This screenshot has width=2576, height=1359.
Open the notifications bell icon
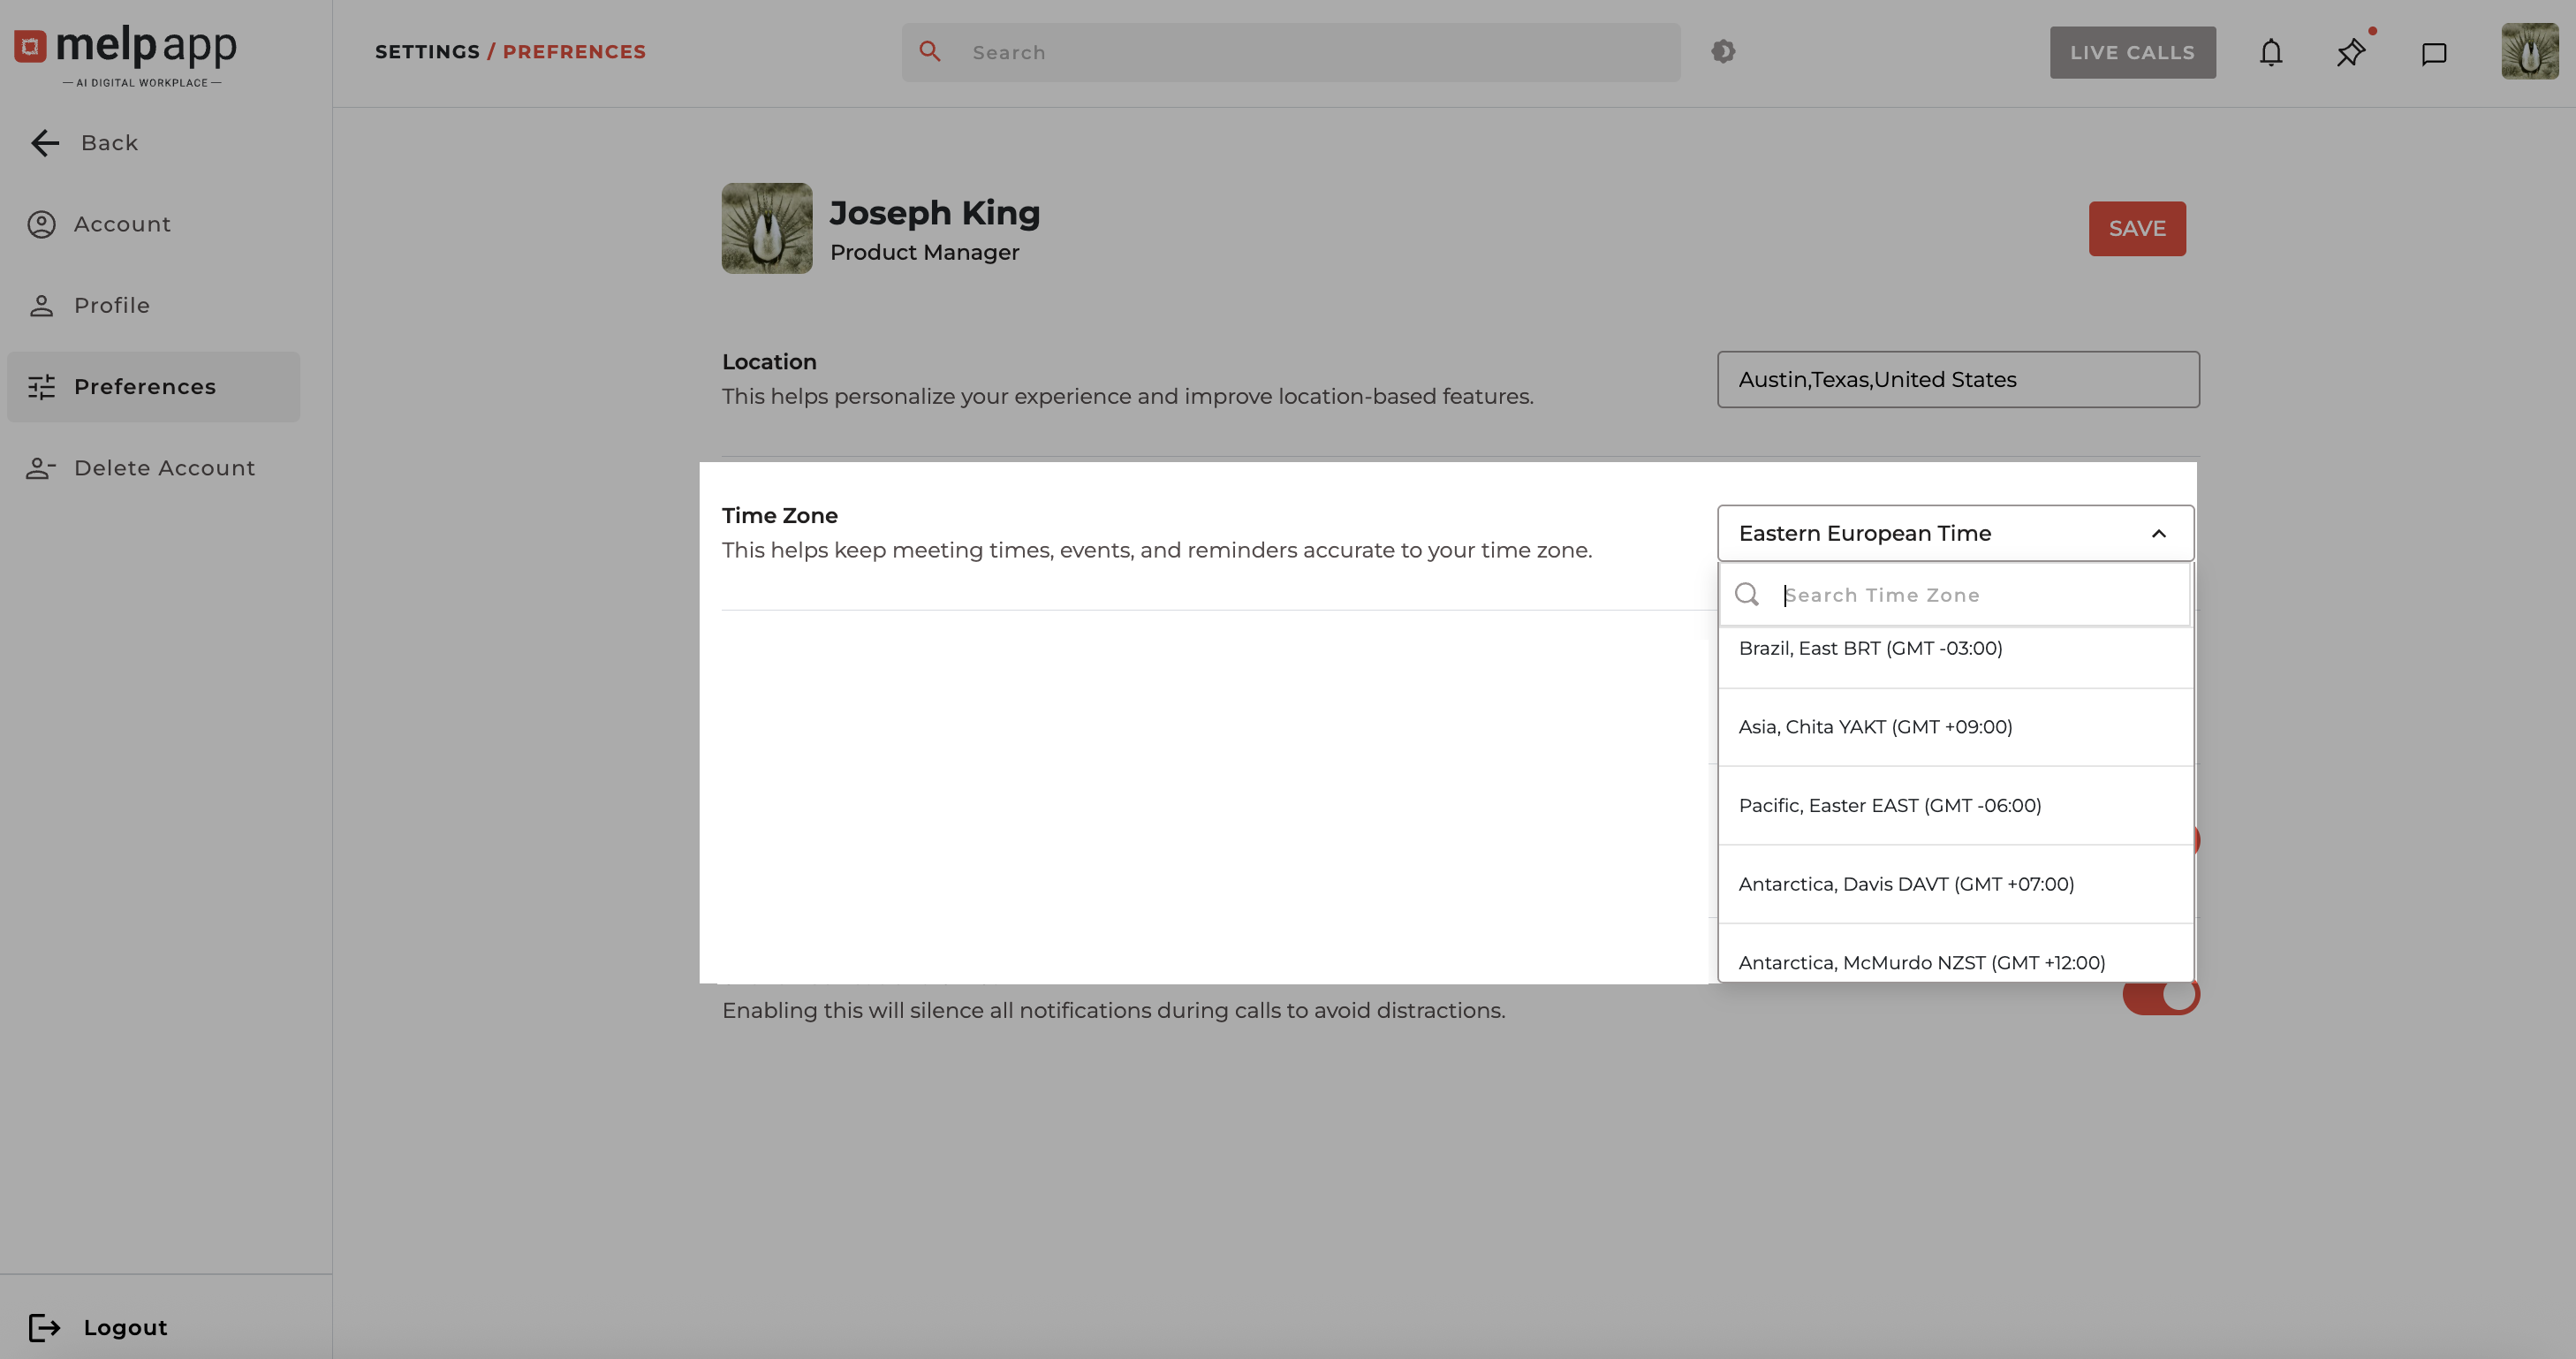(x=2271, y=53)
